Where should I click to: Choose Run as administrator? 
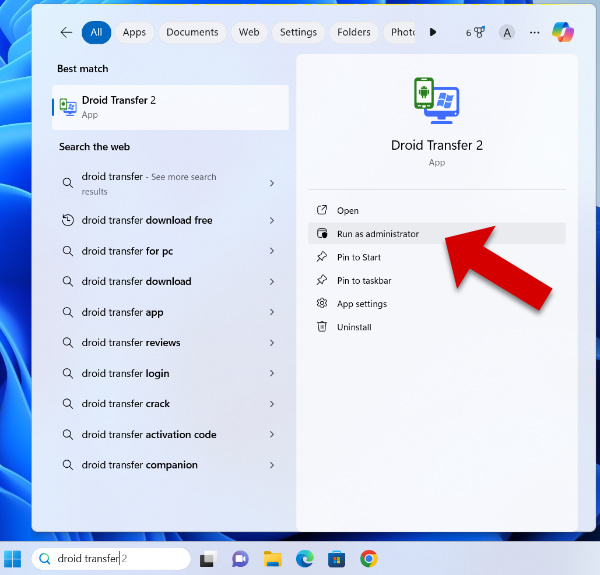tap(437, 234)
